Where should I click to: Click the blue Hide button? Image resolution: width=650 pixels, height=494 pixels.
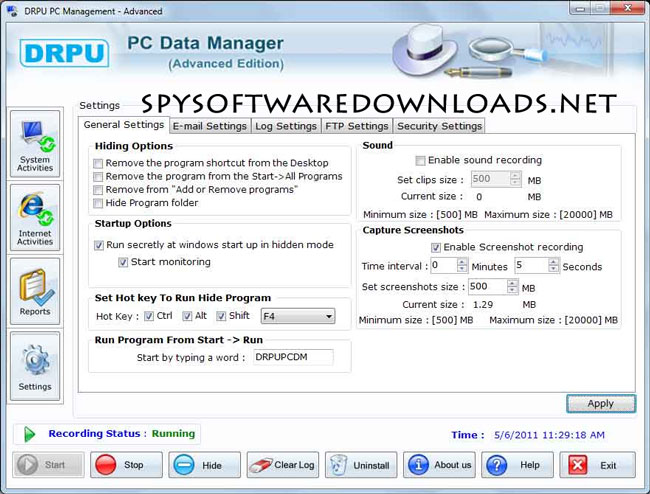[x=204, y=465]
